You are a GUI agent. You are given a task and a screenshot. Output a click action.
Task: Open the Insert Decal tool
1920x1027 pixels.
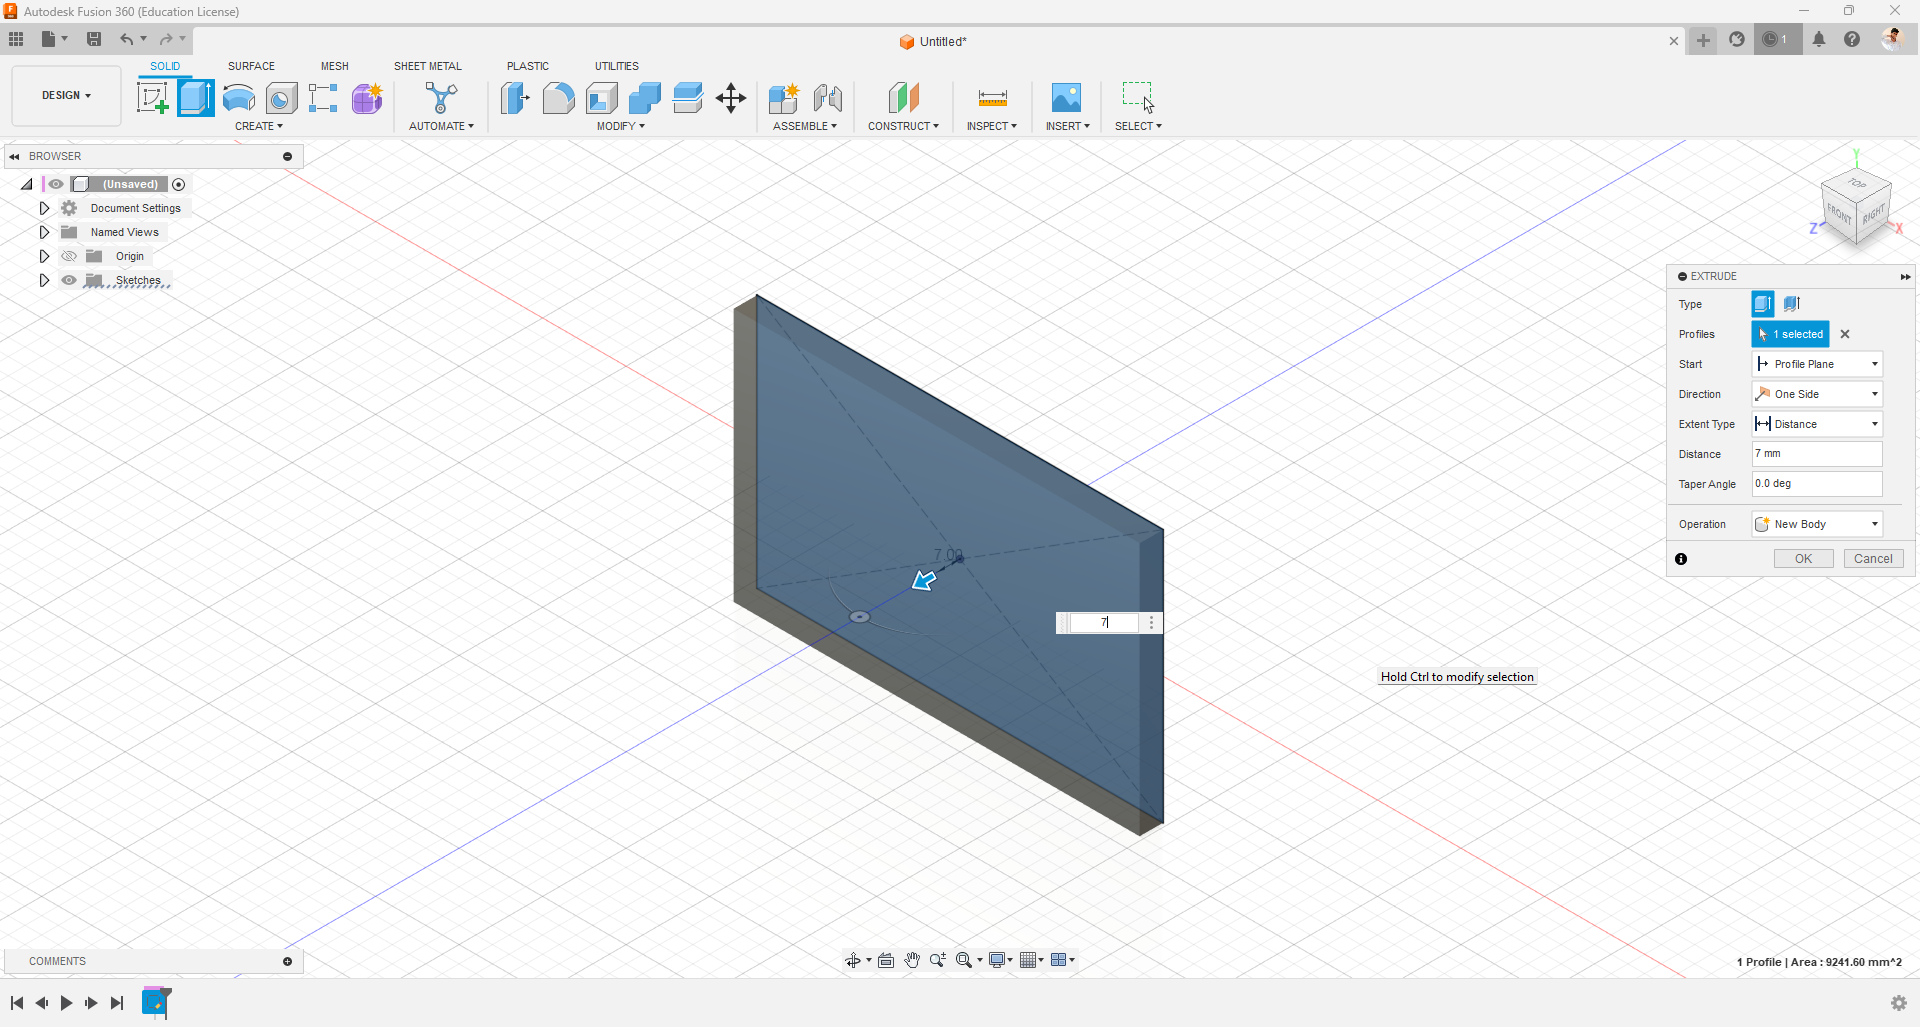pos(1066,98)
